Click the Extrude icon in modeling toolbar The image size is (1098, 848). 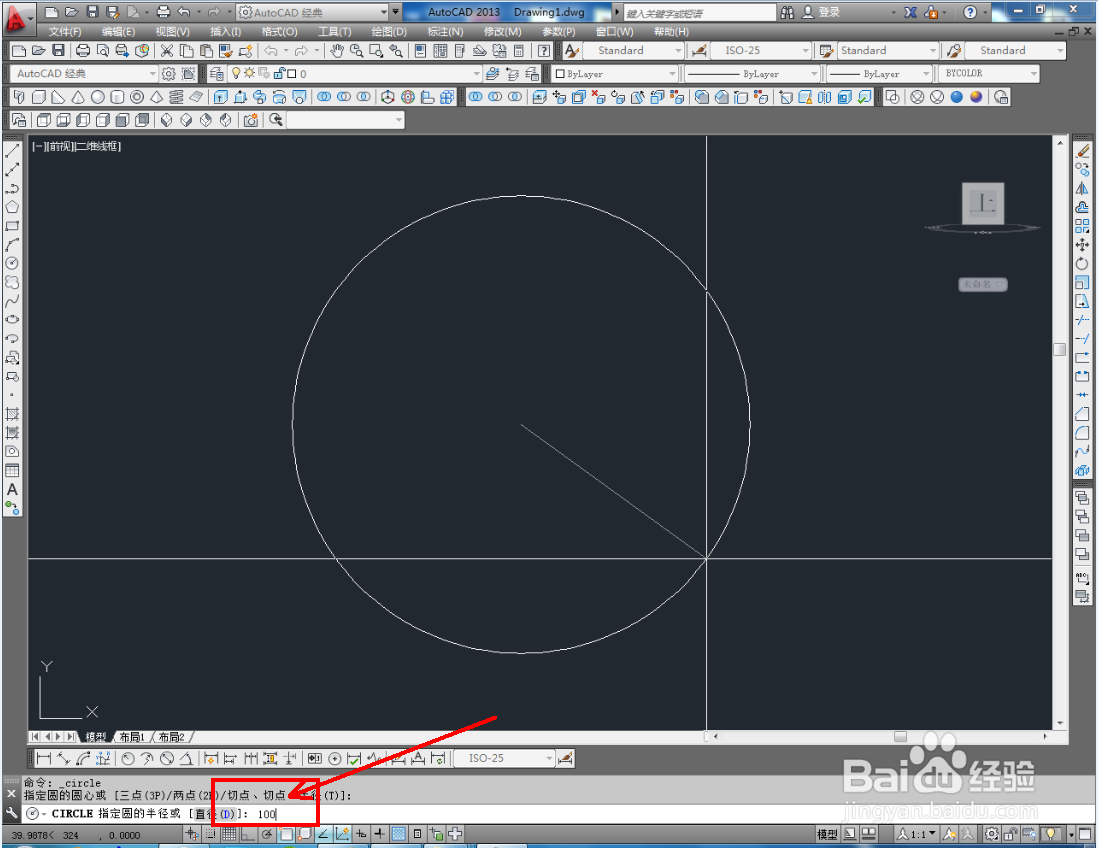coord(221,97)
